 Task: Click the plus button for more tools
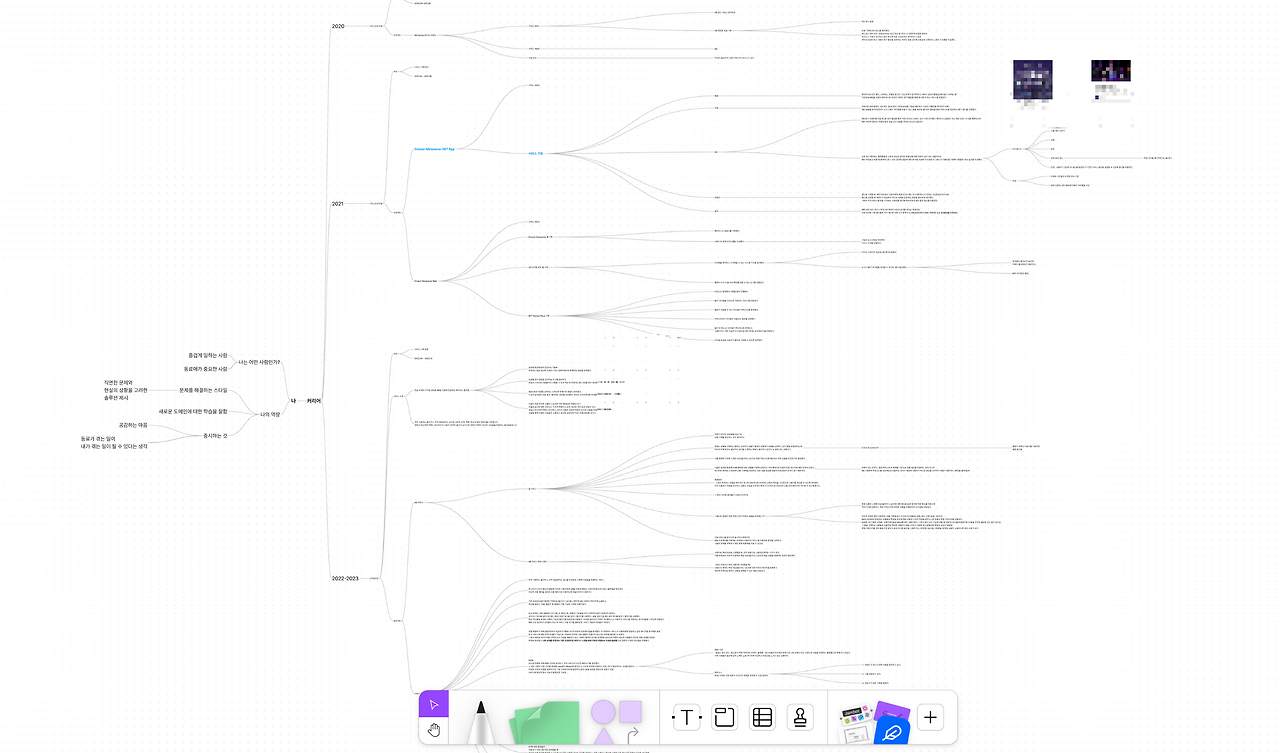(x=931, y=717)
